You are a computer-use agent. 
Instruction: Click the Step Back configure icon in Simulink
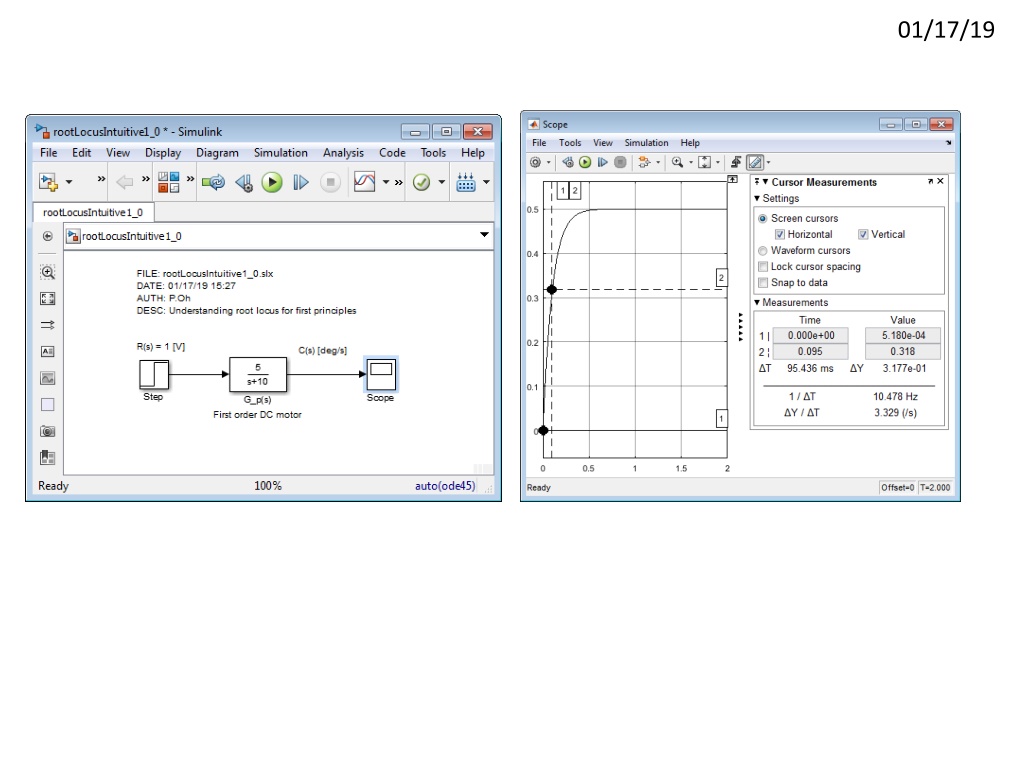pos(244,182)
